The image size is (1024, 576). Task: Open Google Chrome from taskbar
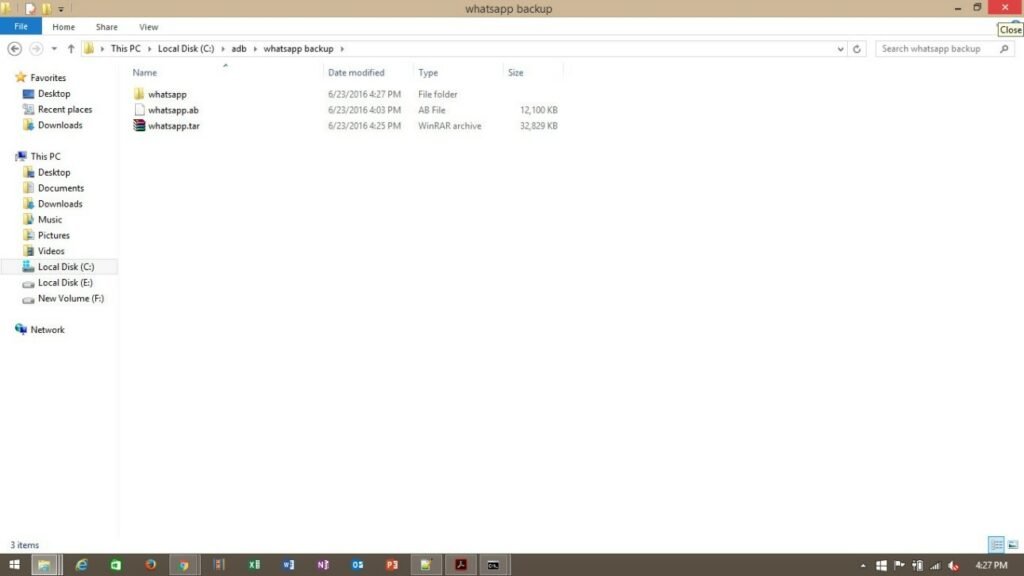(184, 565)
